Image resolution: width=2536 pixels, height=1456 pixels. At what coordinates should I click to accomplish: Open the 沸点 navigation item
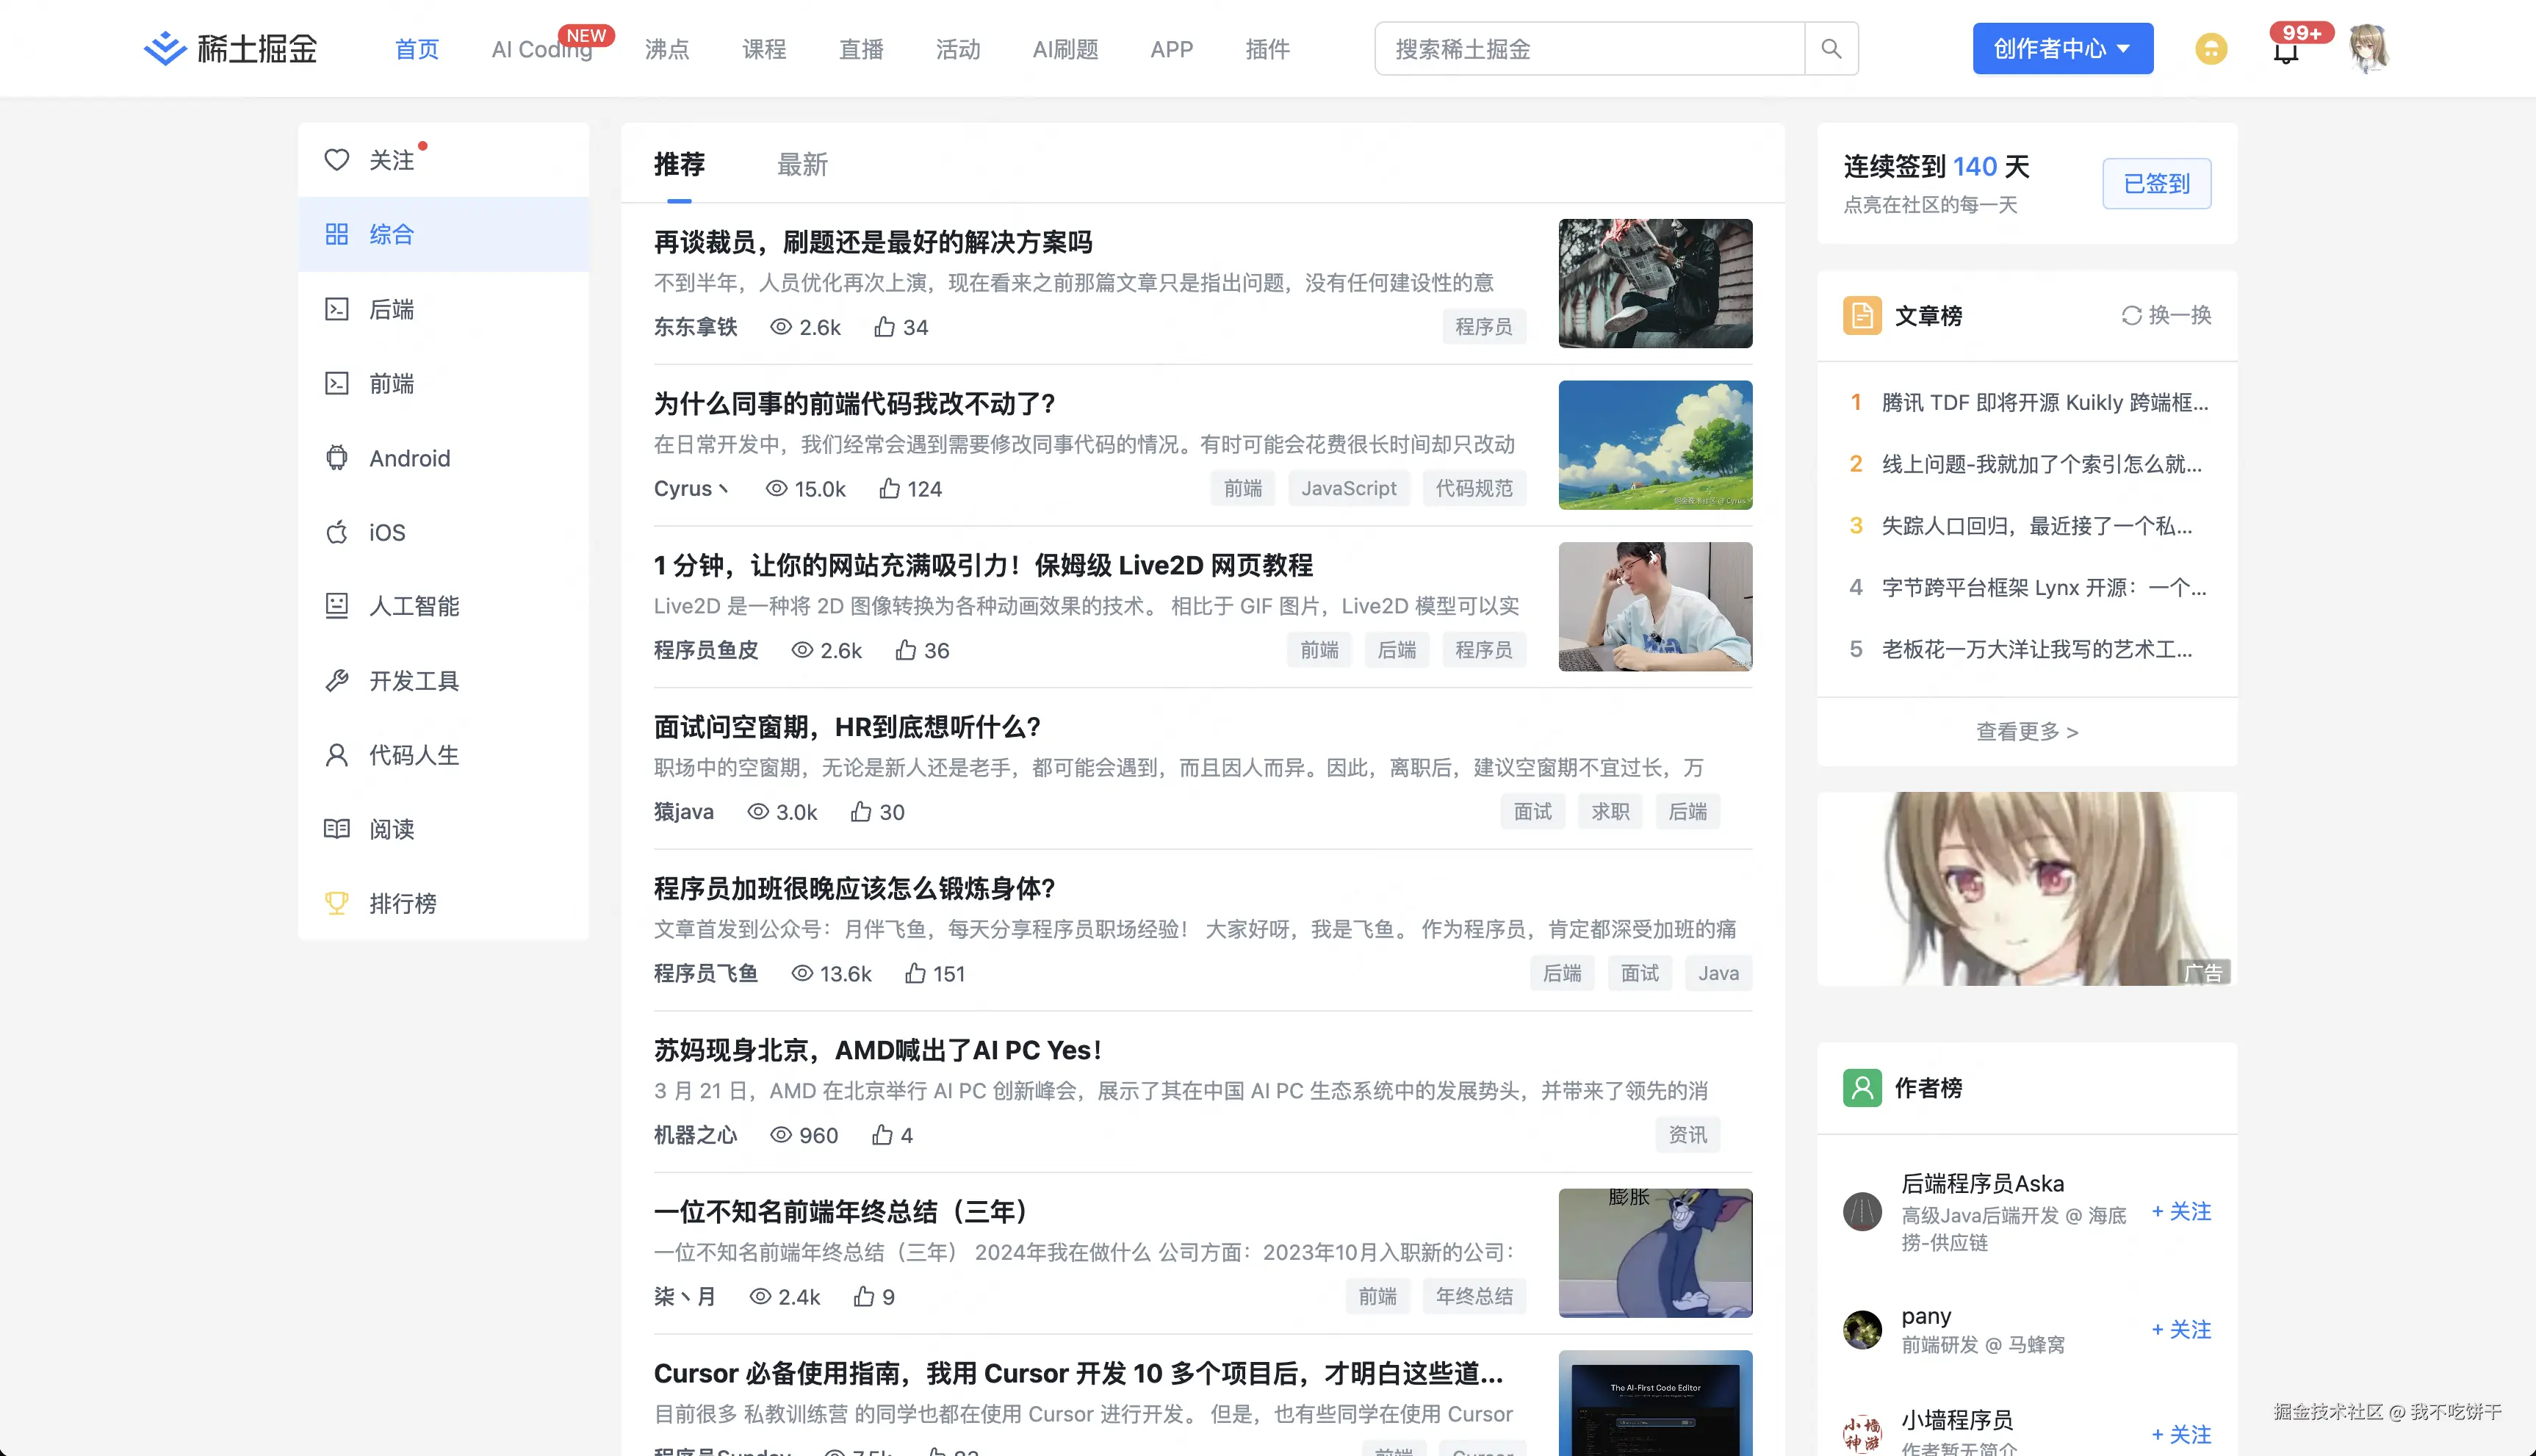click(x=667, y=49)
